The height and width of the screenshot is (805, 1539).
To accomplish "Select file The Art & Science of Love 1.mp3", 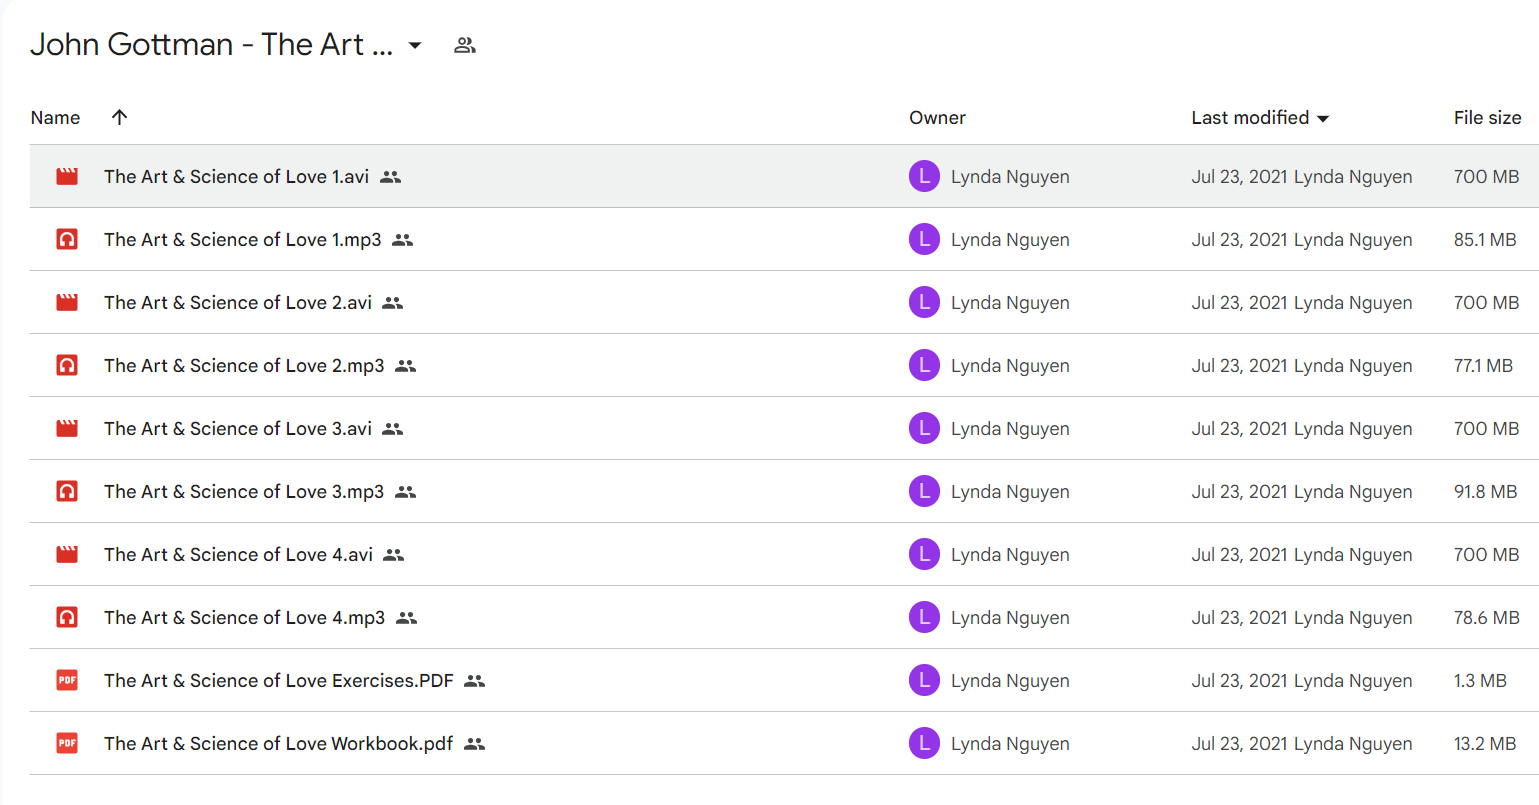I will pos(242,240).
